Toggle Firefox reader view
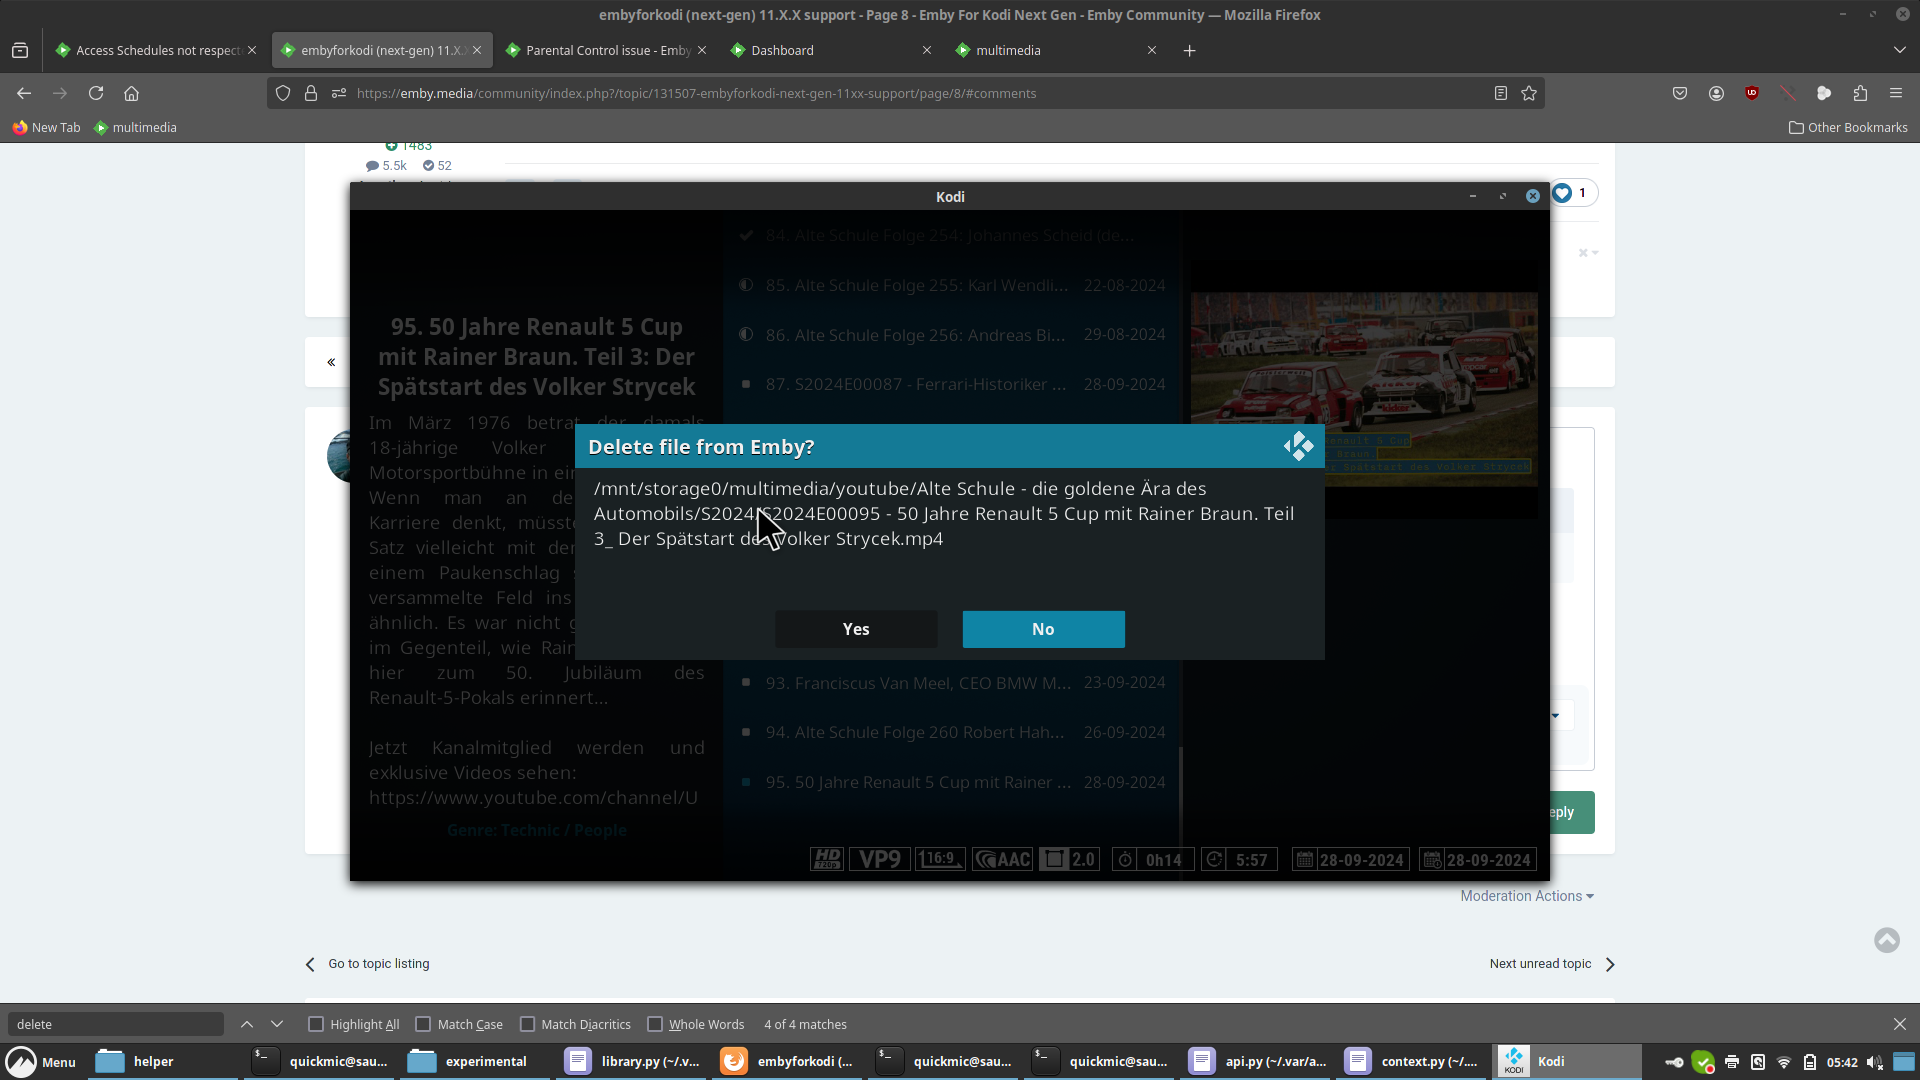 point(1500,93)
